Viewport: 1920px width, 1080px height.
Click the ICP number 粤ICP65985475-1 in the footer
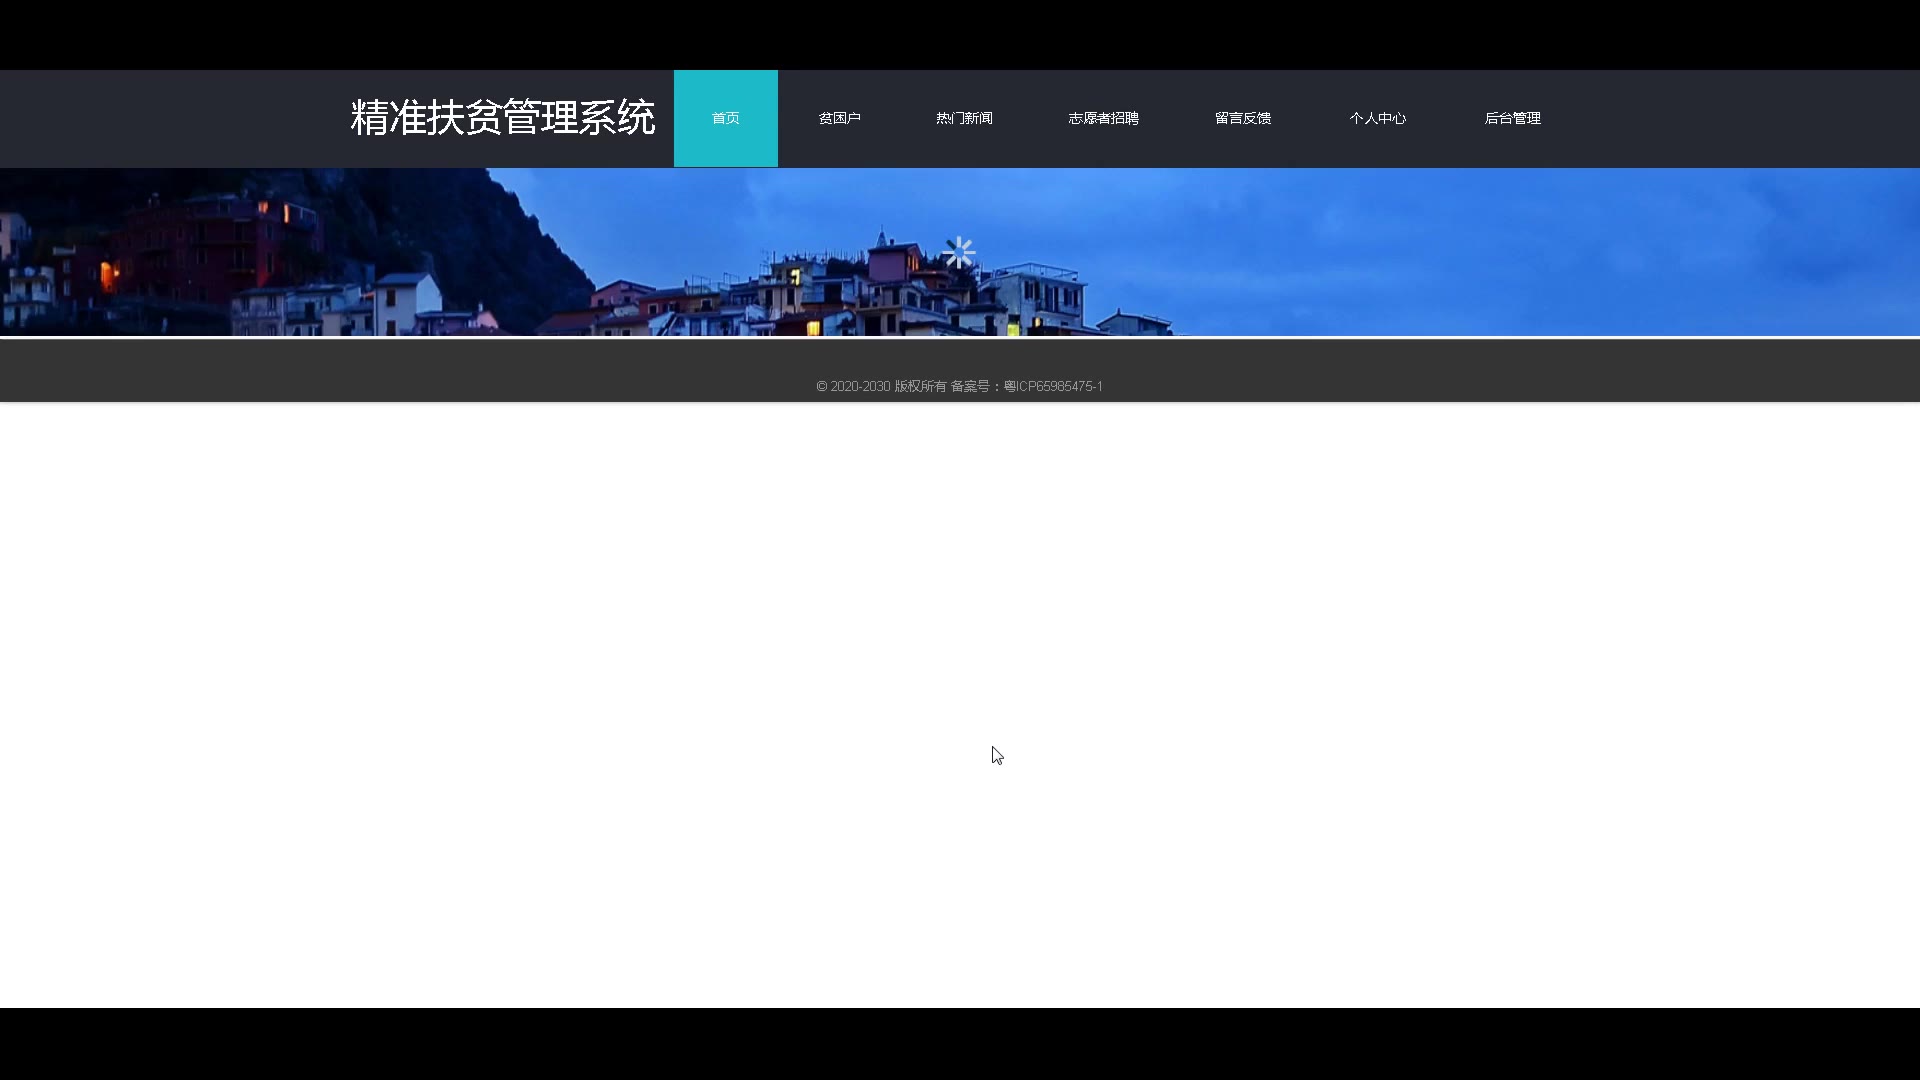1053,386
